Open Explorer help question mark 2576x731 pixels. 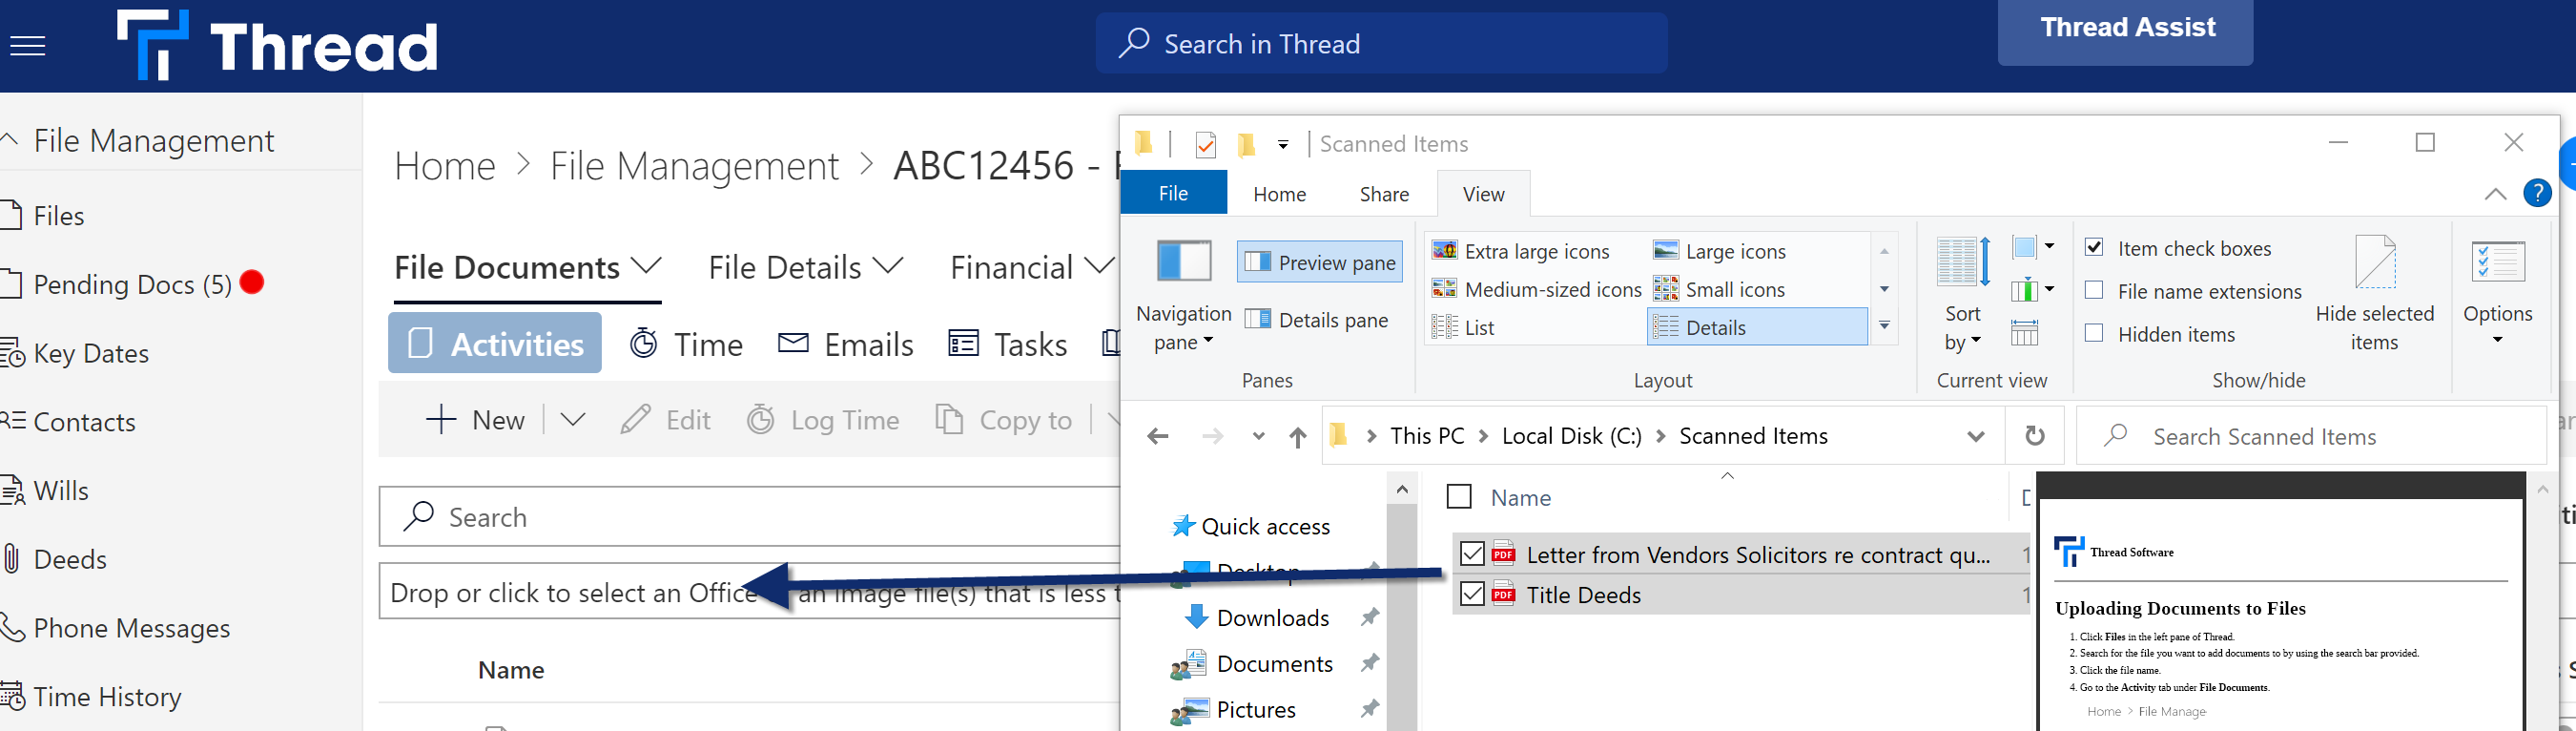point(2537,193)
